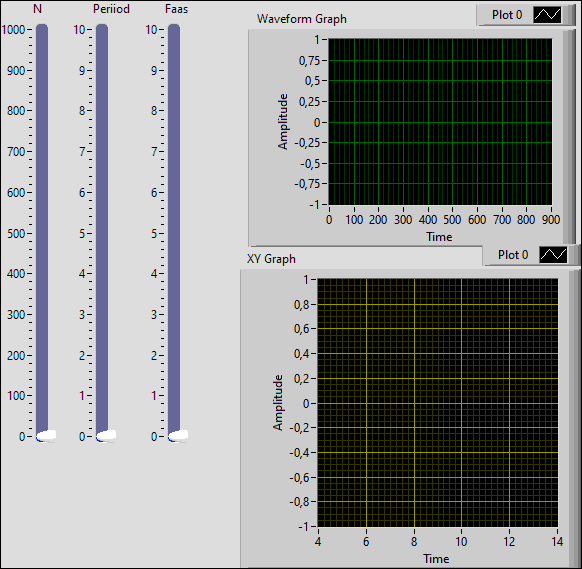Click the 14 maximum on XY Graph x-axis
The image size is (582, 569).
tap(557, 542)
